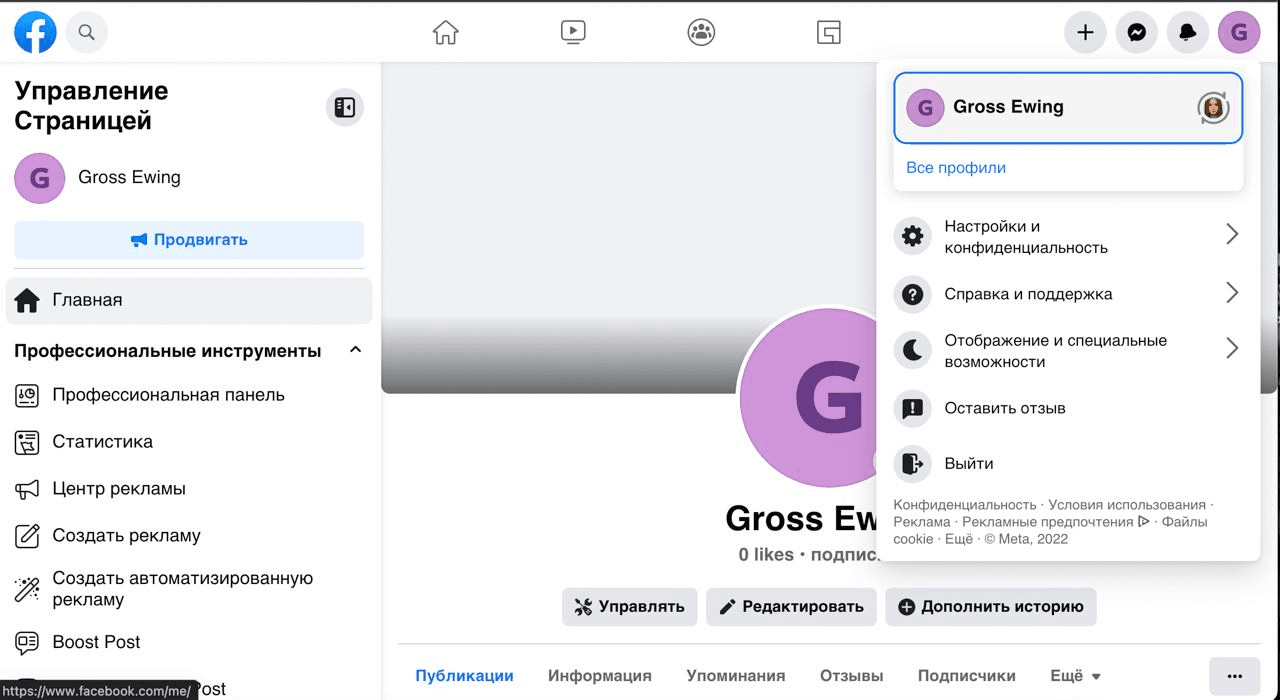Open notifications bell
The width and height of the screenshot is (1280, 700).
pos(1187,33)
